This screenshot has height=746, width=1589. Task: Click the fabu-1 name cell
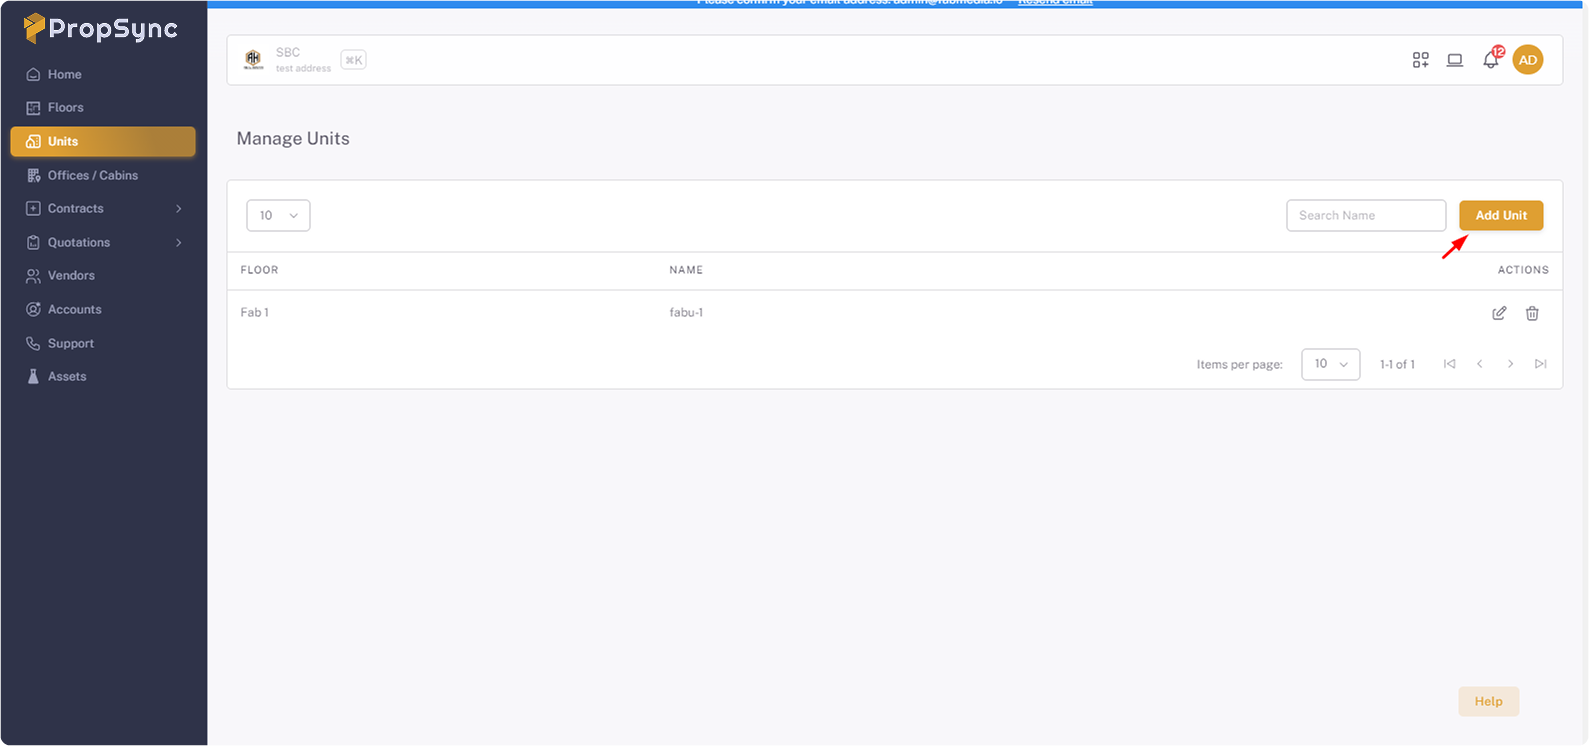click(x=686, y=313)
